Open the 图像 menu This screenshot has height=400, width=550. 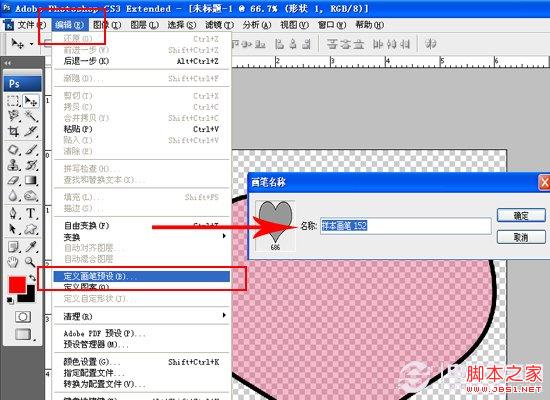[107, 25]
